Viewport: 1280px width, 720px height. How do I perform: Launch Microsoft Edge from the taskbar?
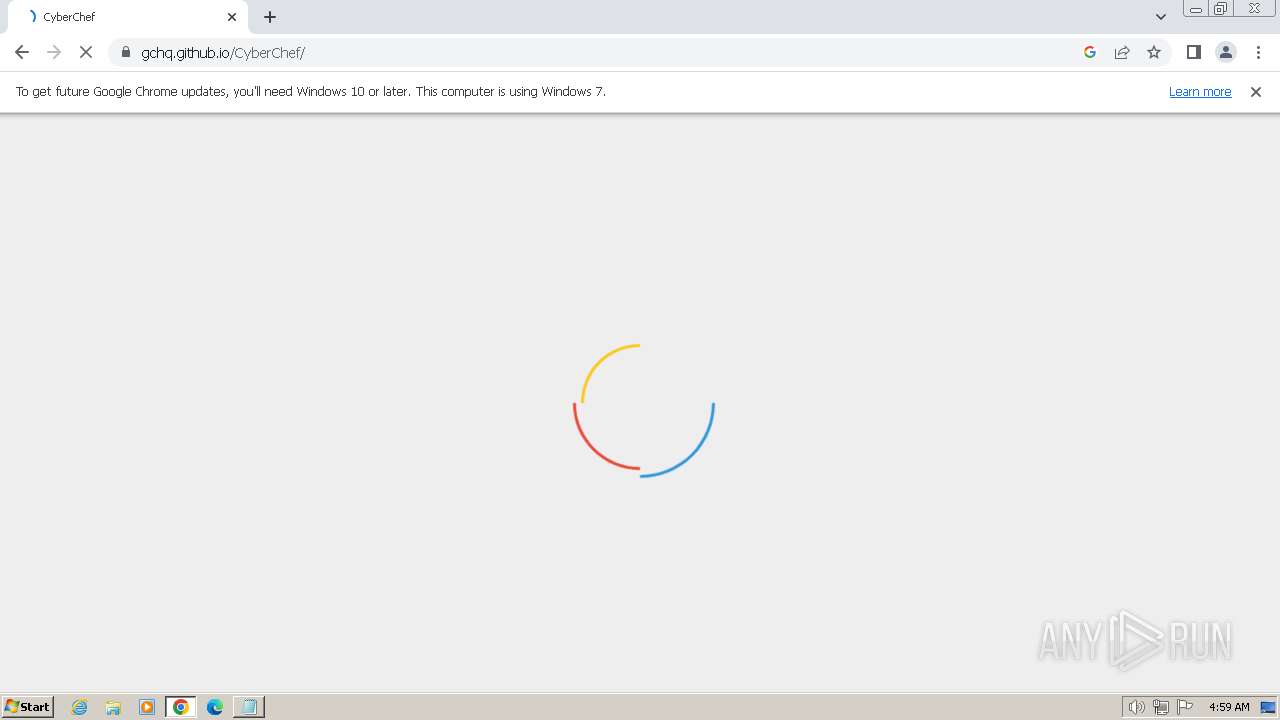215,707
